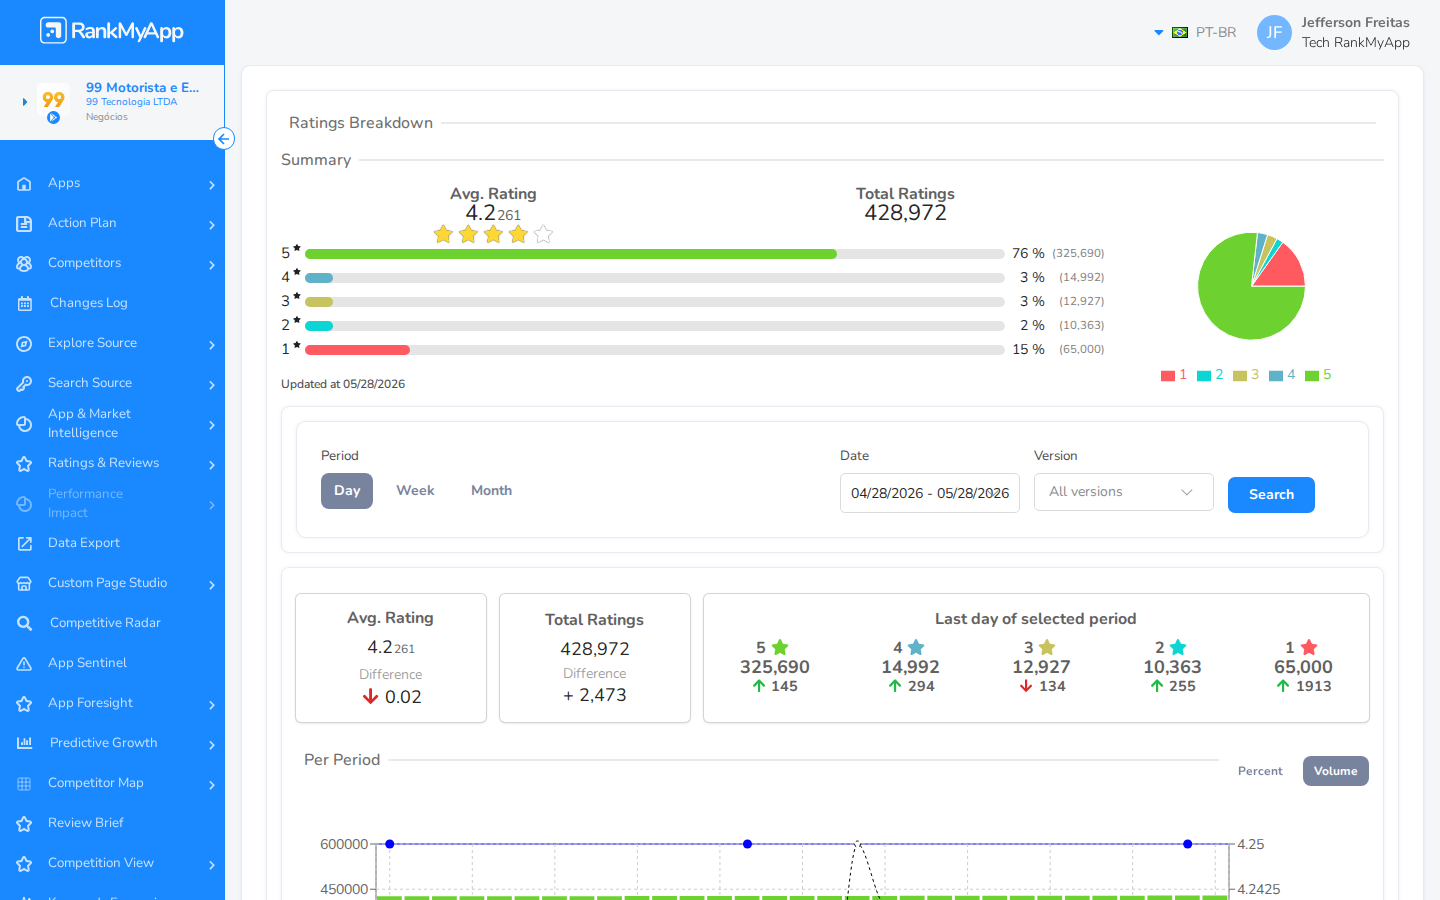Click the Explore Source compass icon
The image size is (1440, 900).
(24, 344)
